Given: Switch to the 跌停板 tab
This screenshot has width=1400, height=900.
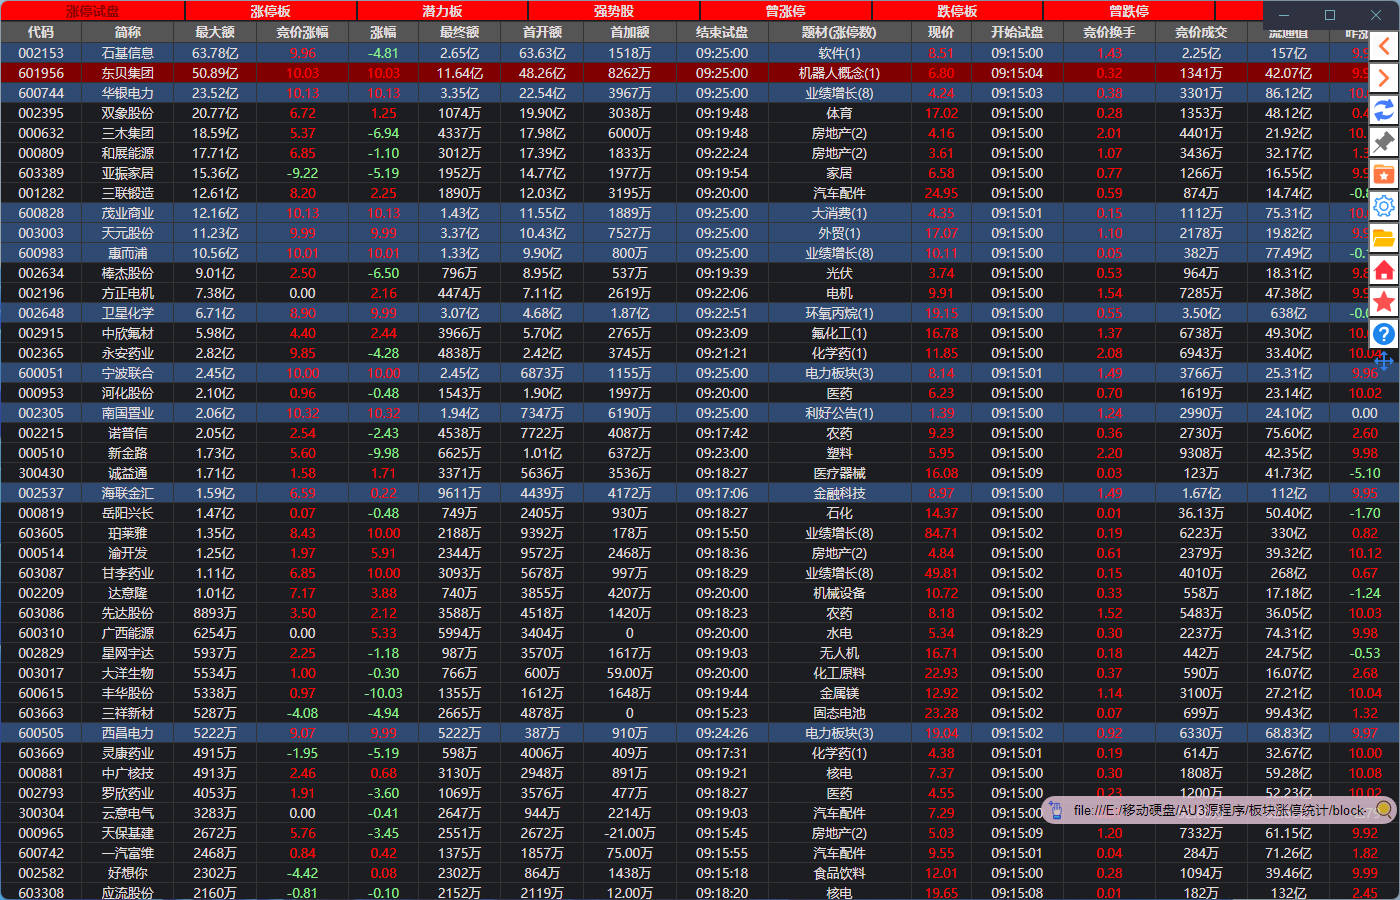Looking at the screenshot, I should coord(957,11).
